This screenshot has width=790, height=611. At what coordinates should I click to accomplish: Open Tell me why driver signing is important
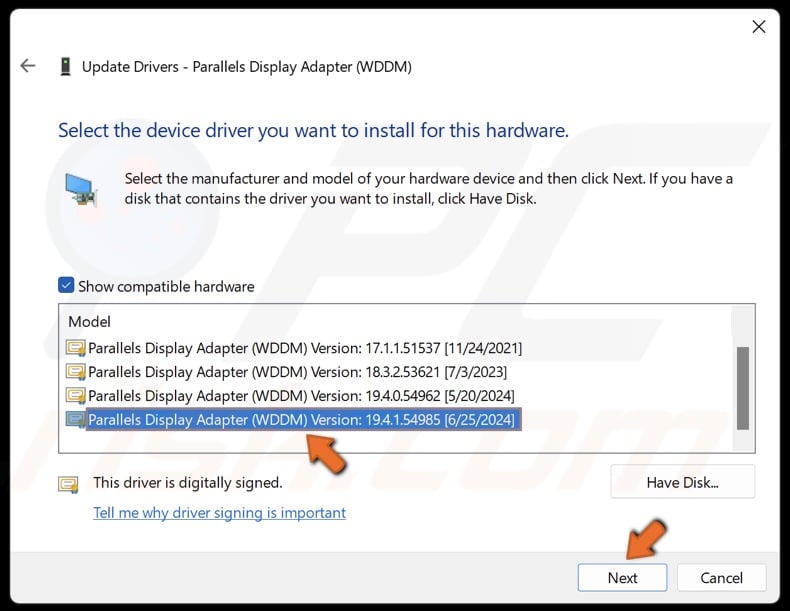click(220, 513)
